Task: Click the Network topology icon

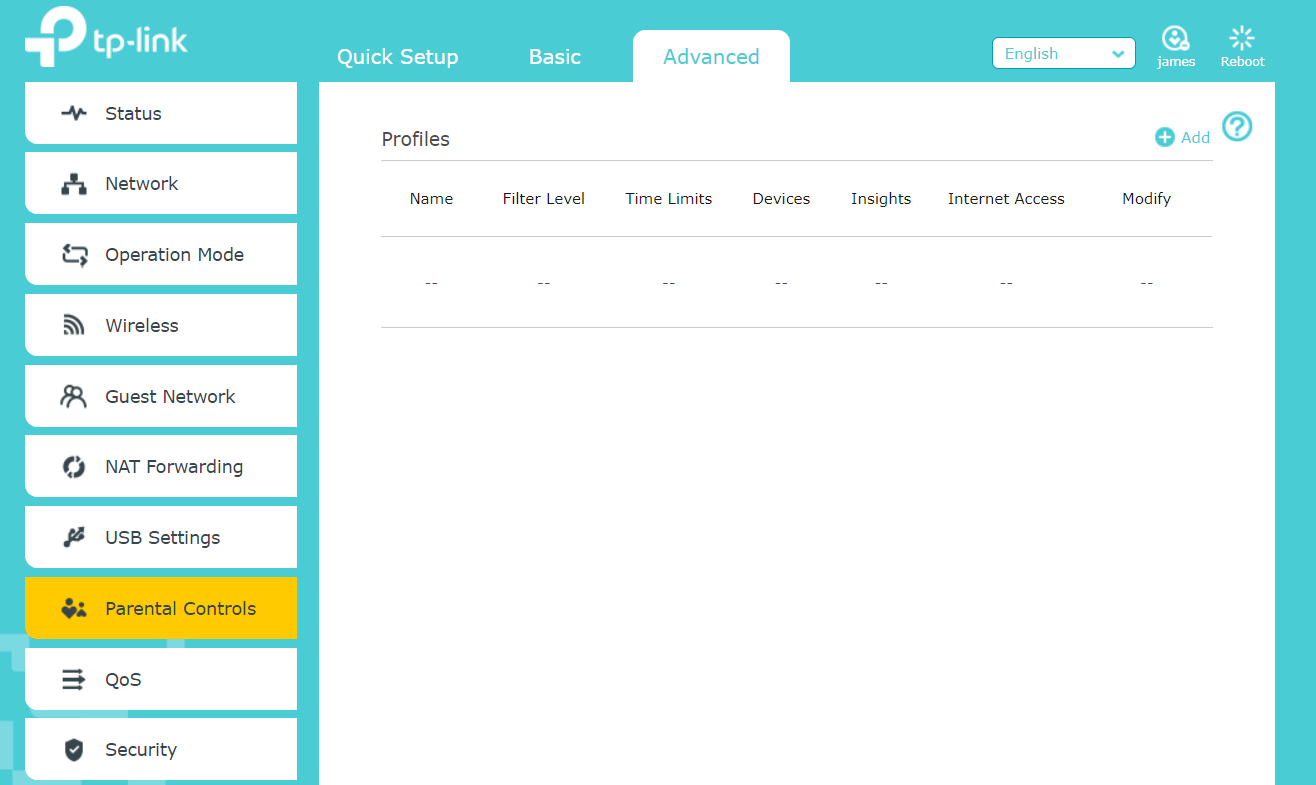Action: click(x=74, y=184)
